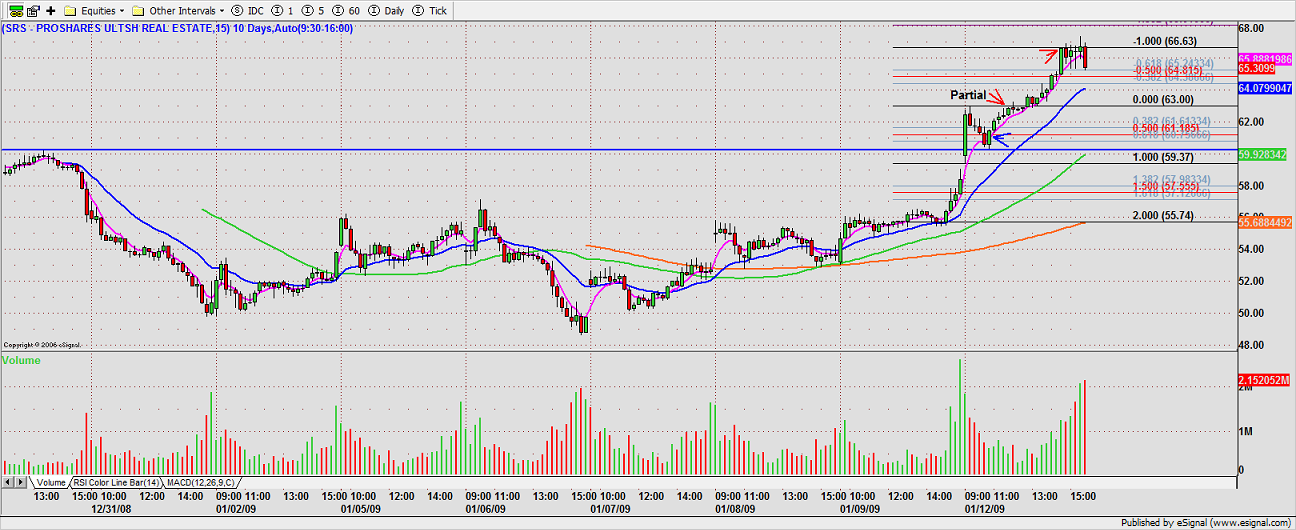Open the RSI Color Line Bar(14) tab
The image size is (1296, 530).
click(117, 482)
